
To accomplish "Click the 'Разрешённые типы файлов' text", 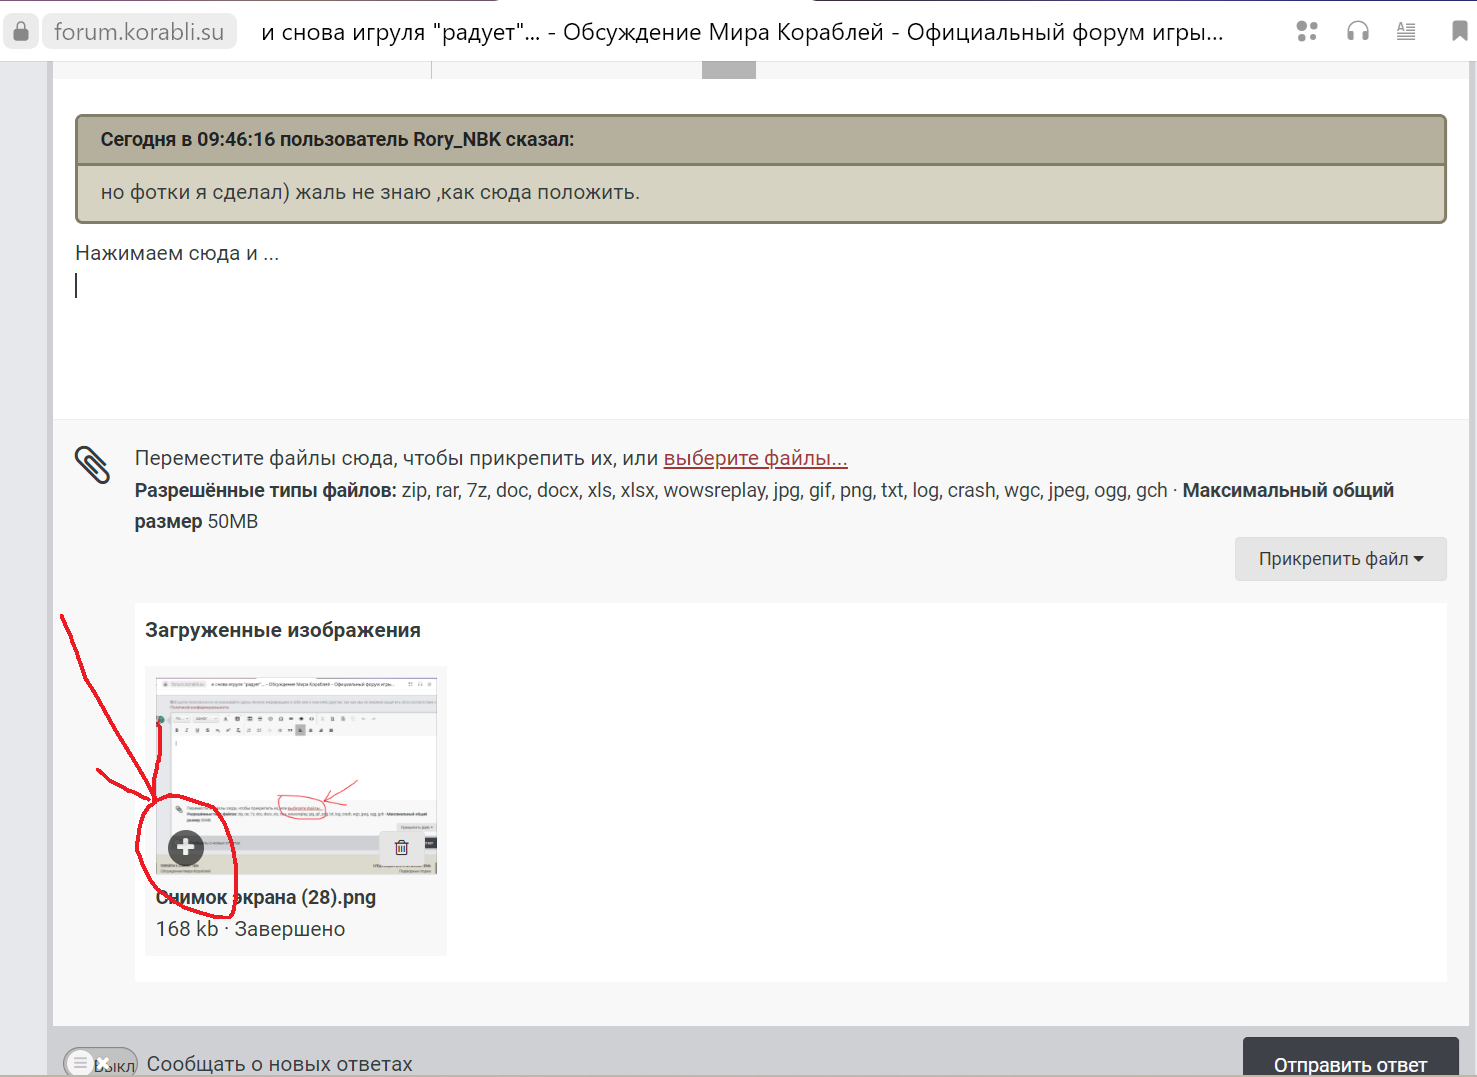I will (x=265, y=490).
